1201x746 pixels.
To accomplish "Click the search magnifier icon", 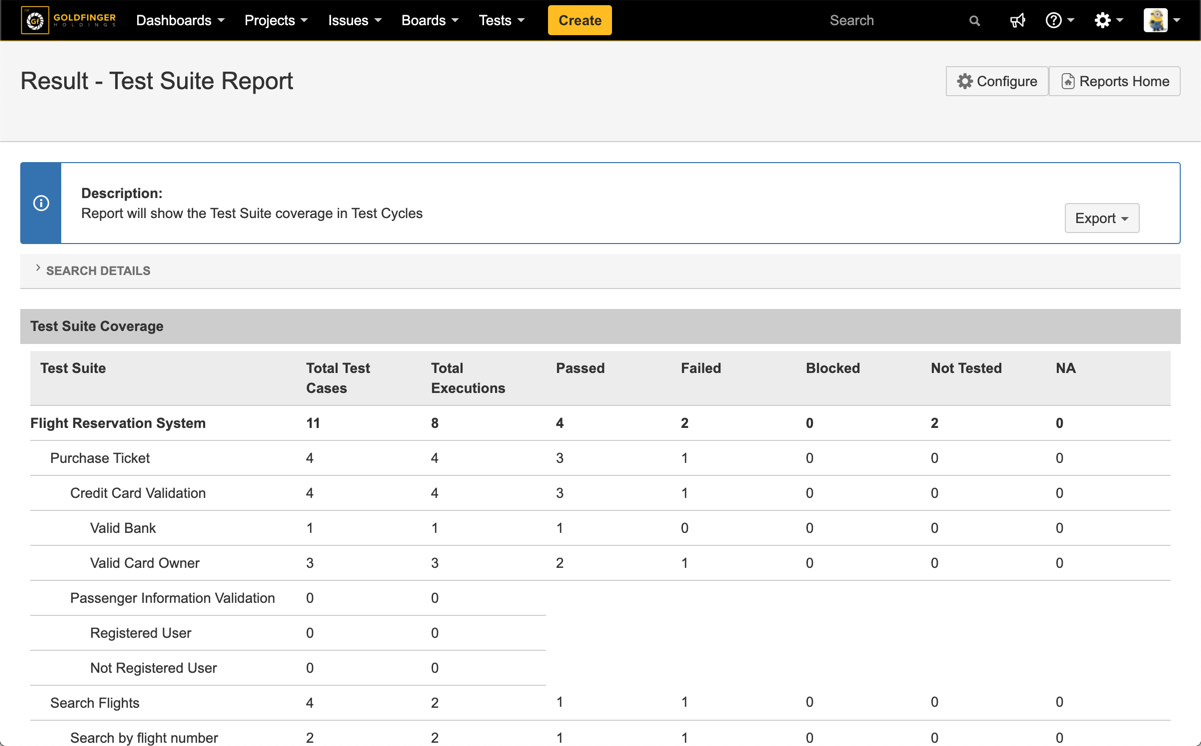I will click(974, 21).
